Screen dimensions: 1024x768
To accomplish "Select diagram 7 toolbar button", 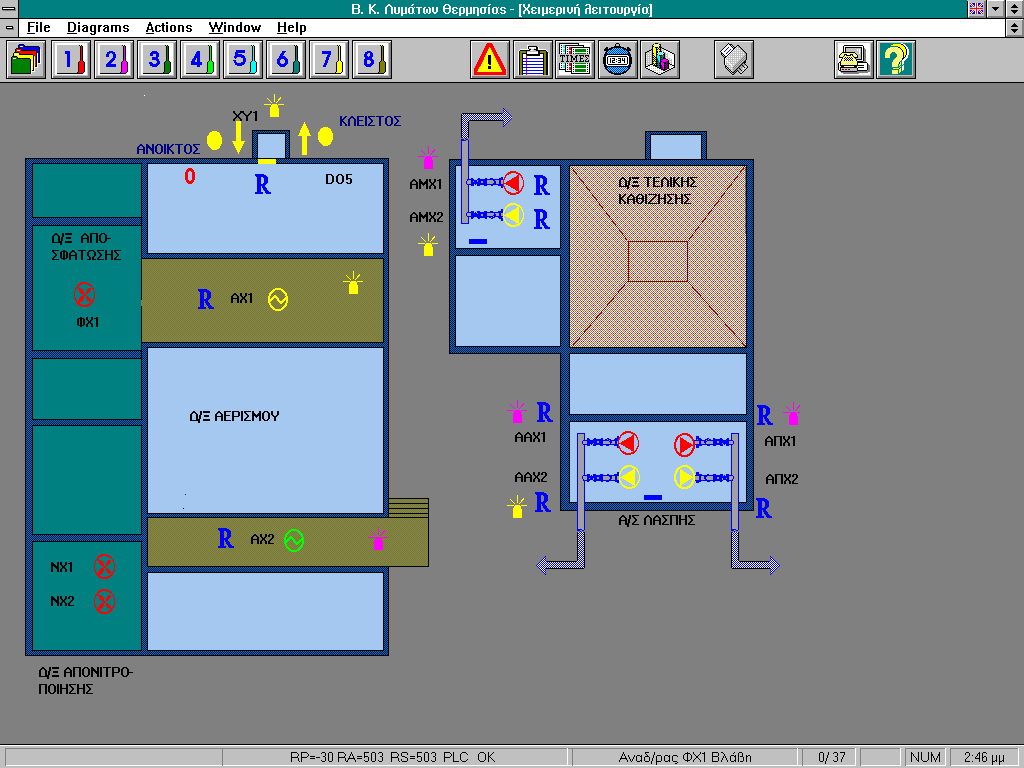I will (329, 60).
